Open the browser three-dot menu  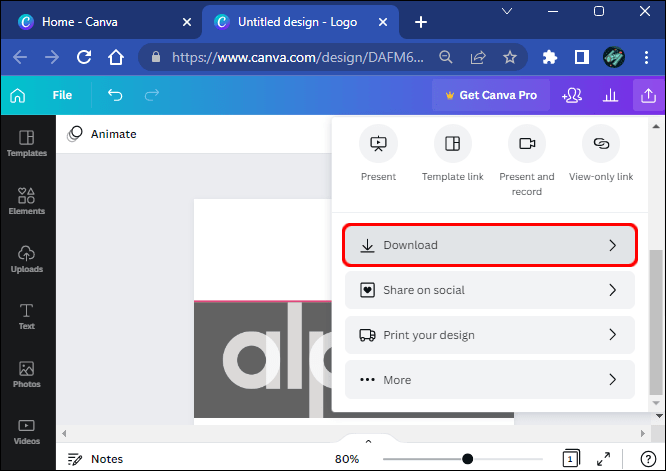646,57
